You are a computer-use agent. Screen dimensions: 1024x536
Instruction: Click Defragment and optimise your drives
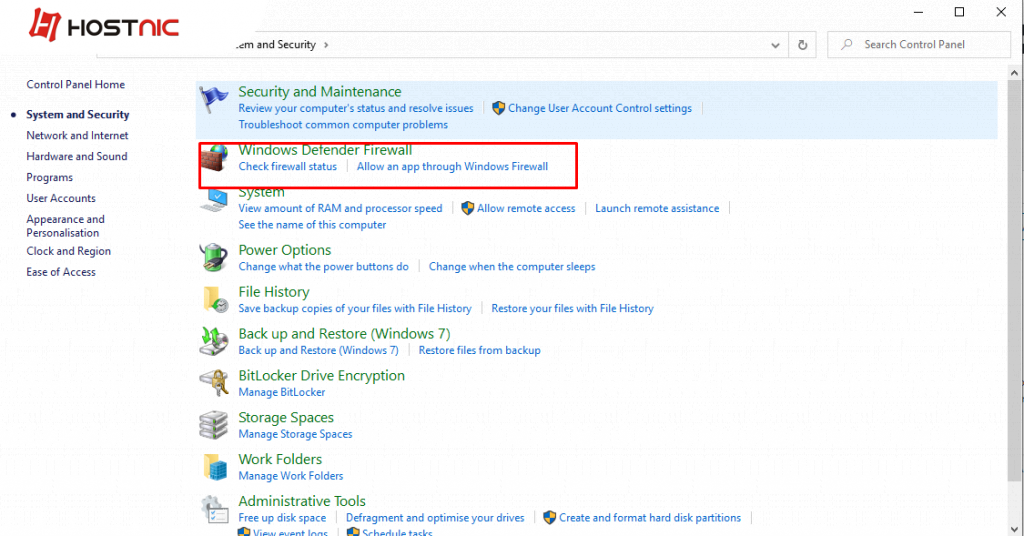click(x=435, y=518)
